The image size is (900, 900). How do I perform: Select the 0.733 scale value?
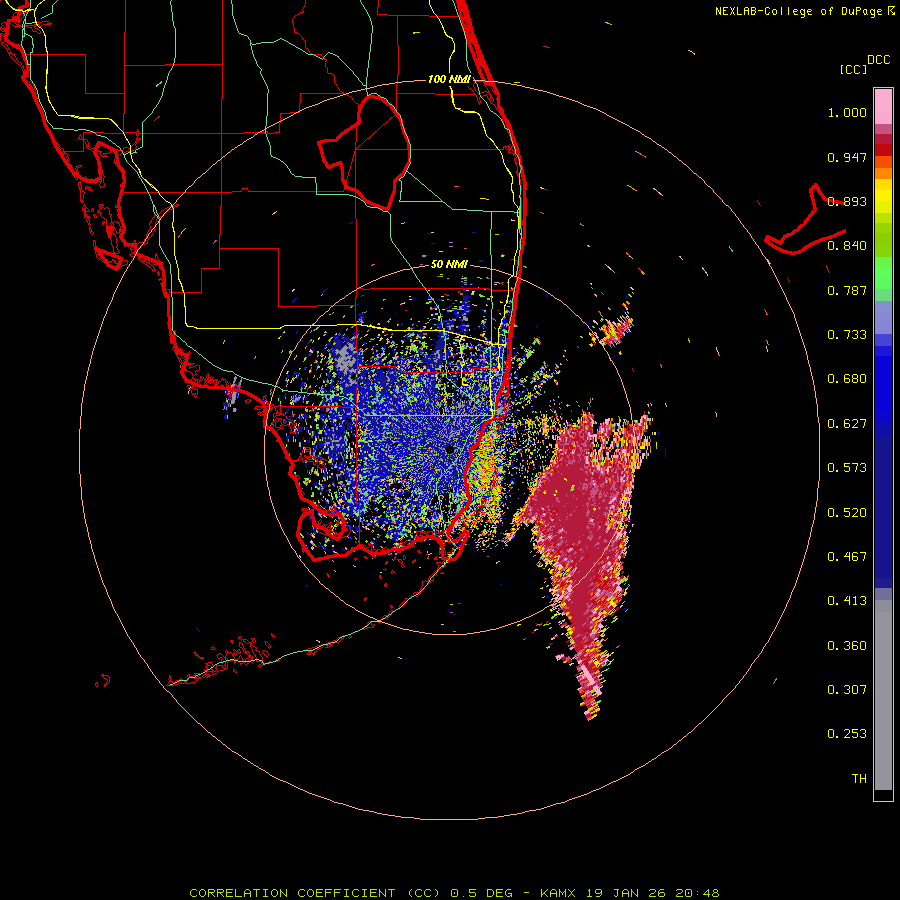pyautogui.click(x=847, y=335)
